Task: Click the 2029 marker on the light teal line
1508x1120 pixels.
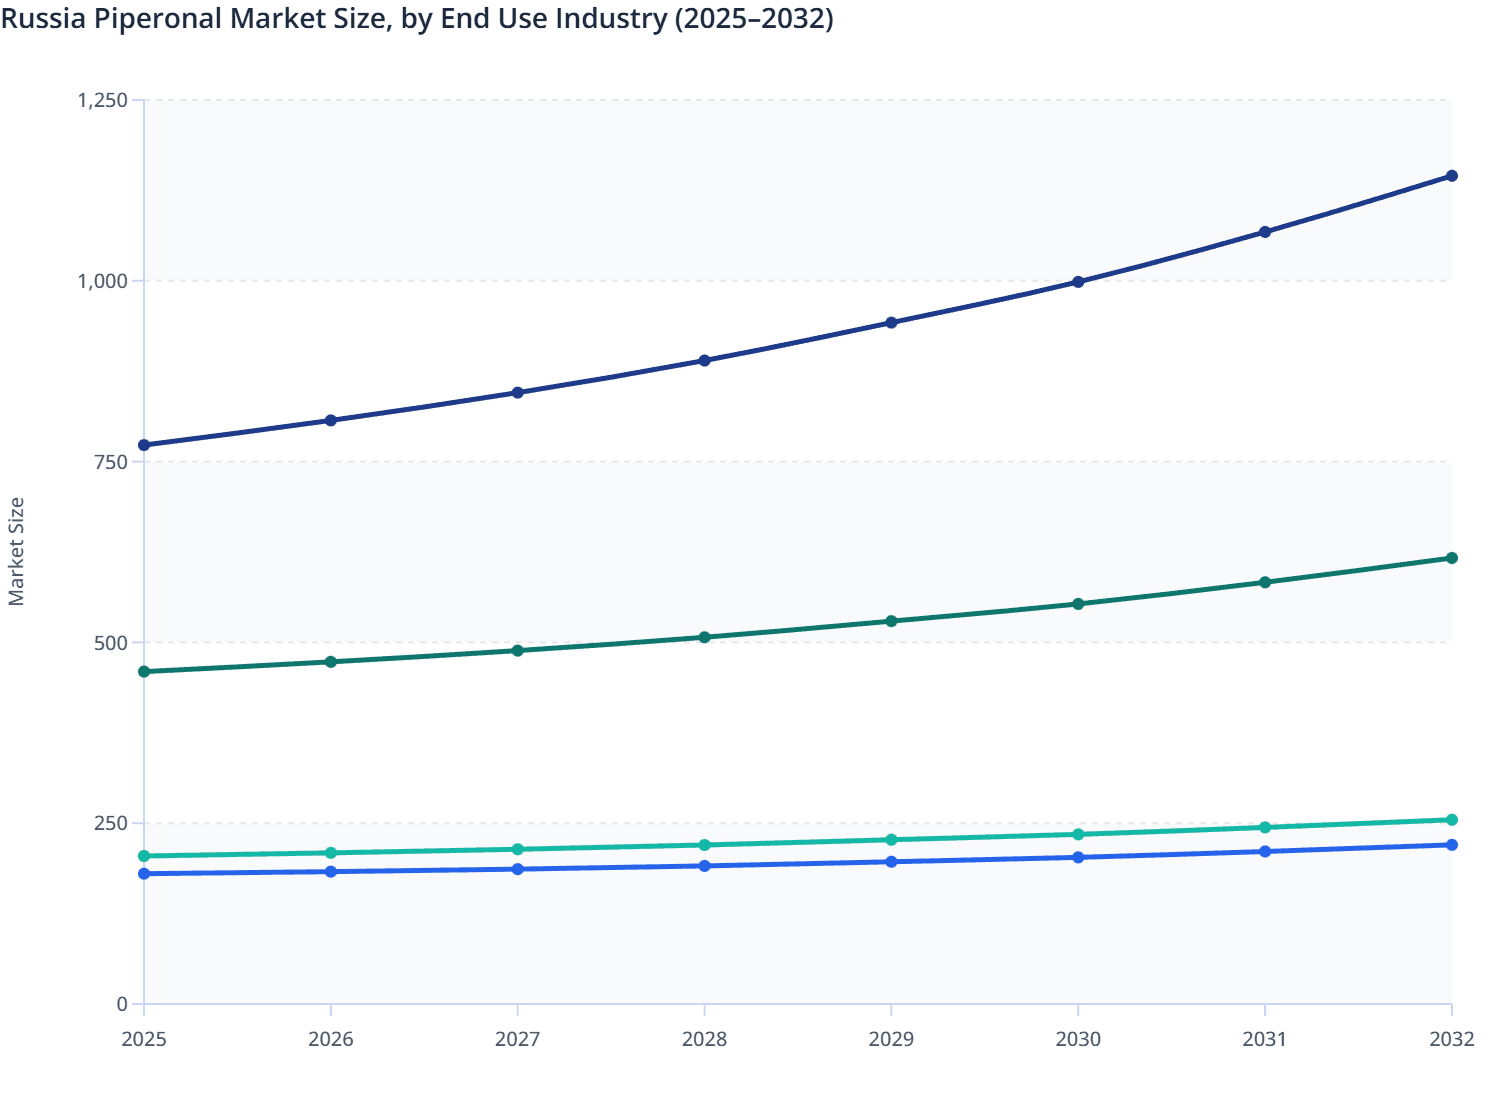Action: click(890, 840)
